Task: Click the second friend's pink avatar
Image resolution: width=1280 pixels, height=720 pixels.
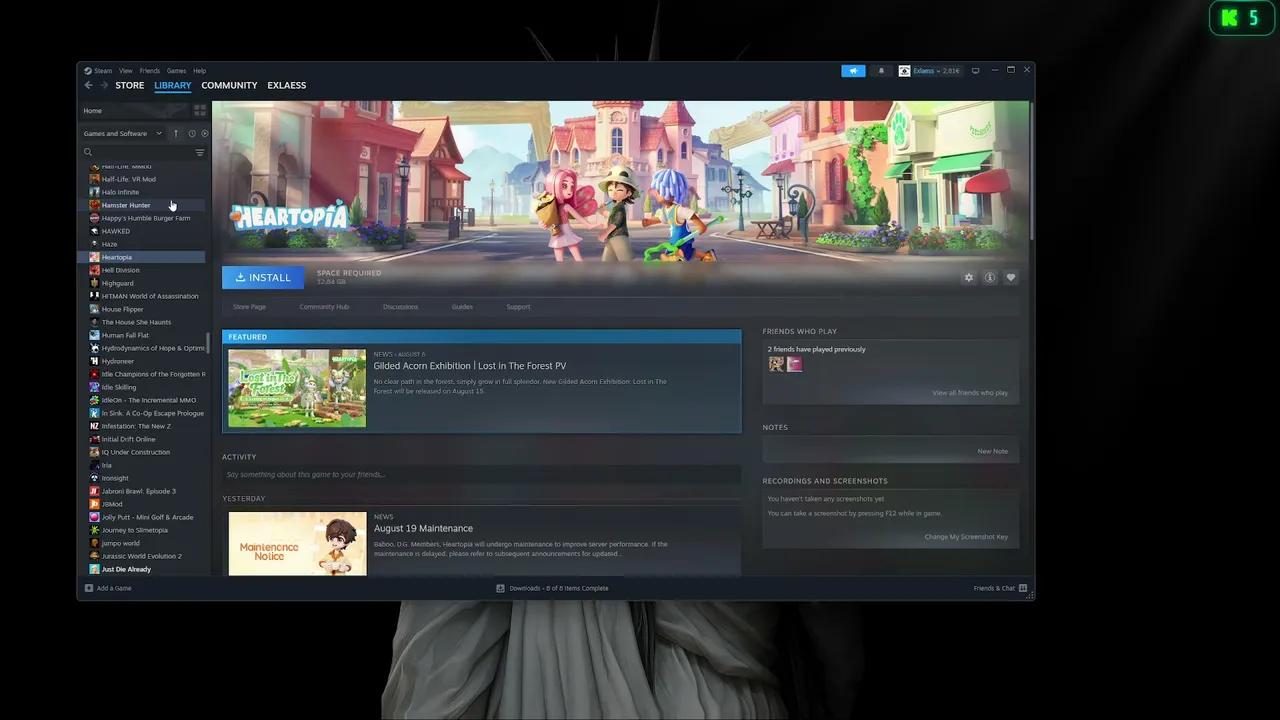Action: pos(794,364)
